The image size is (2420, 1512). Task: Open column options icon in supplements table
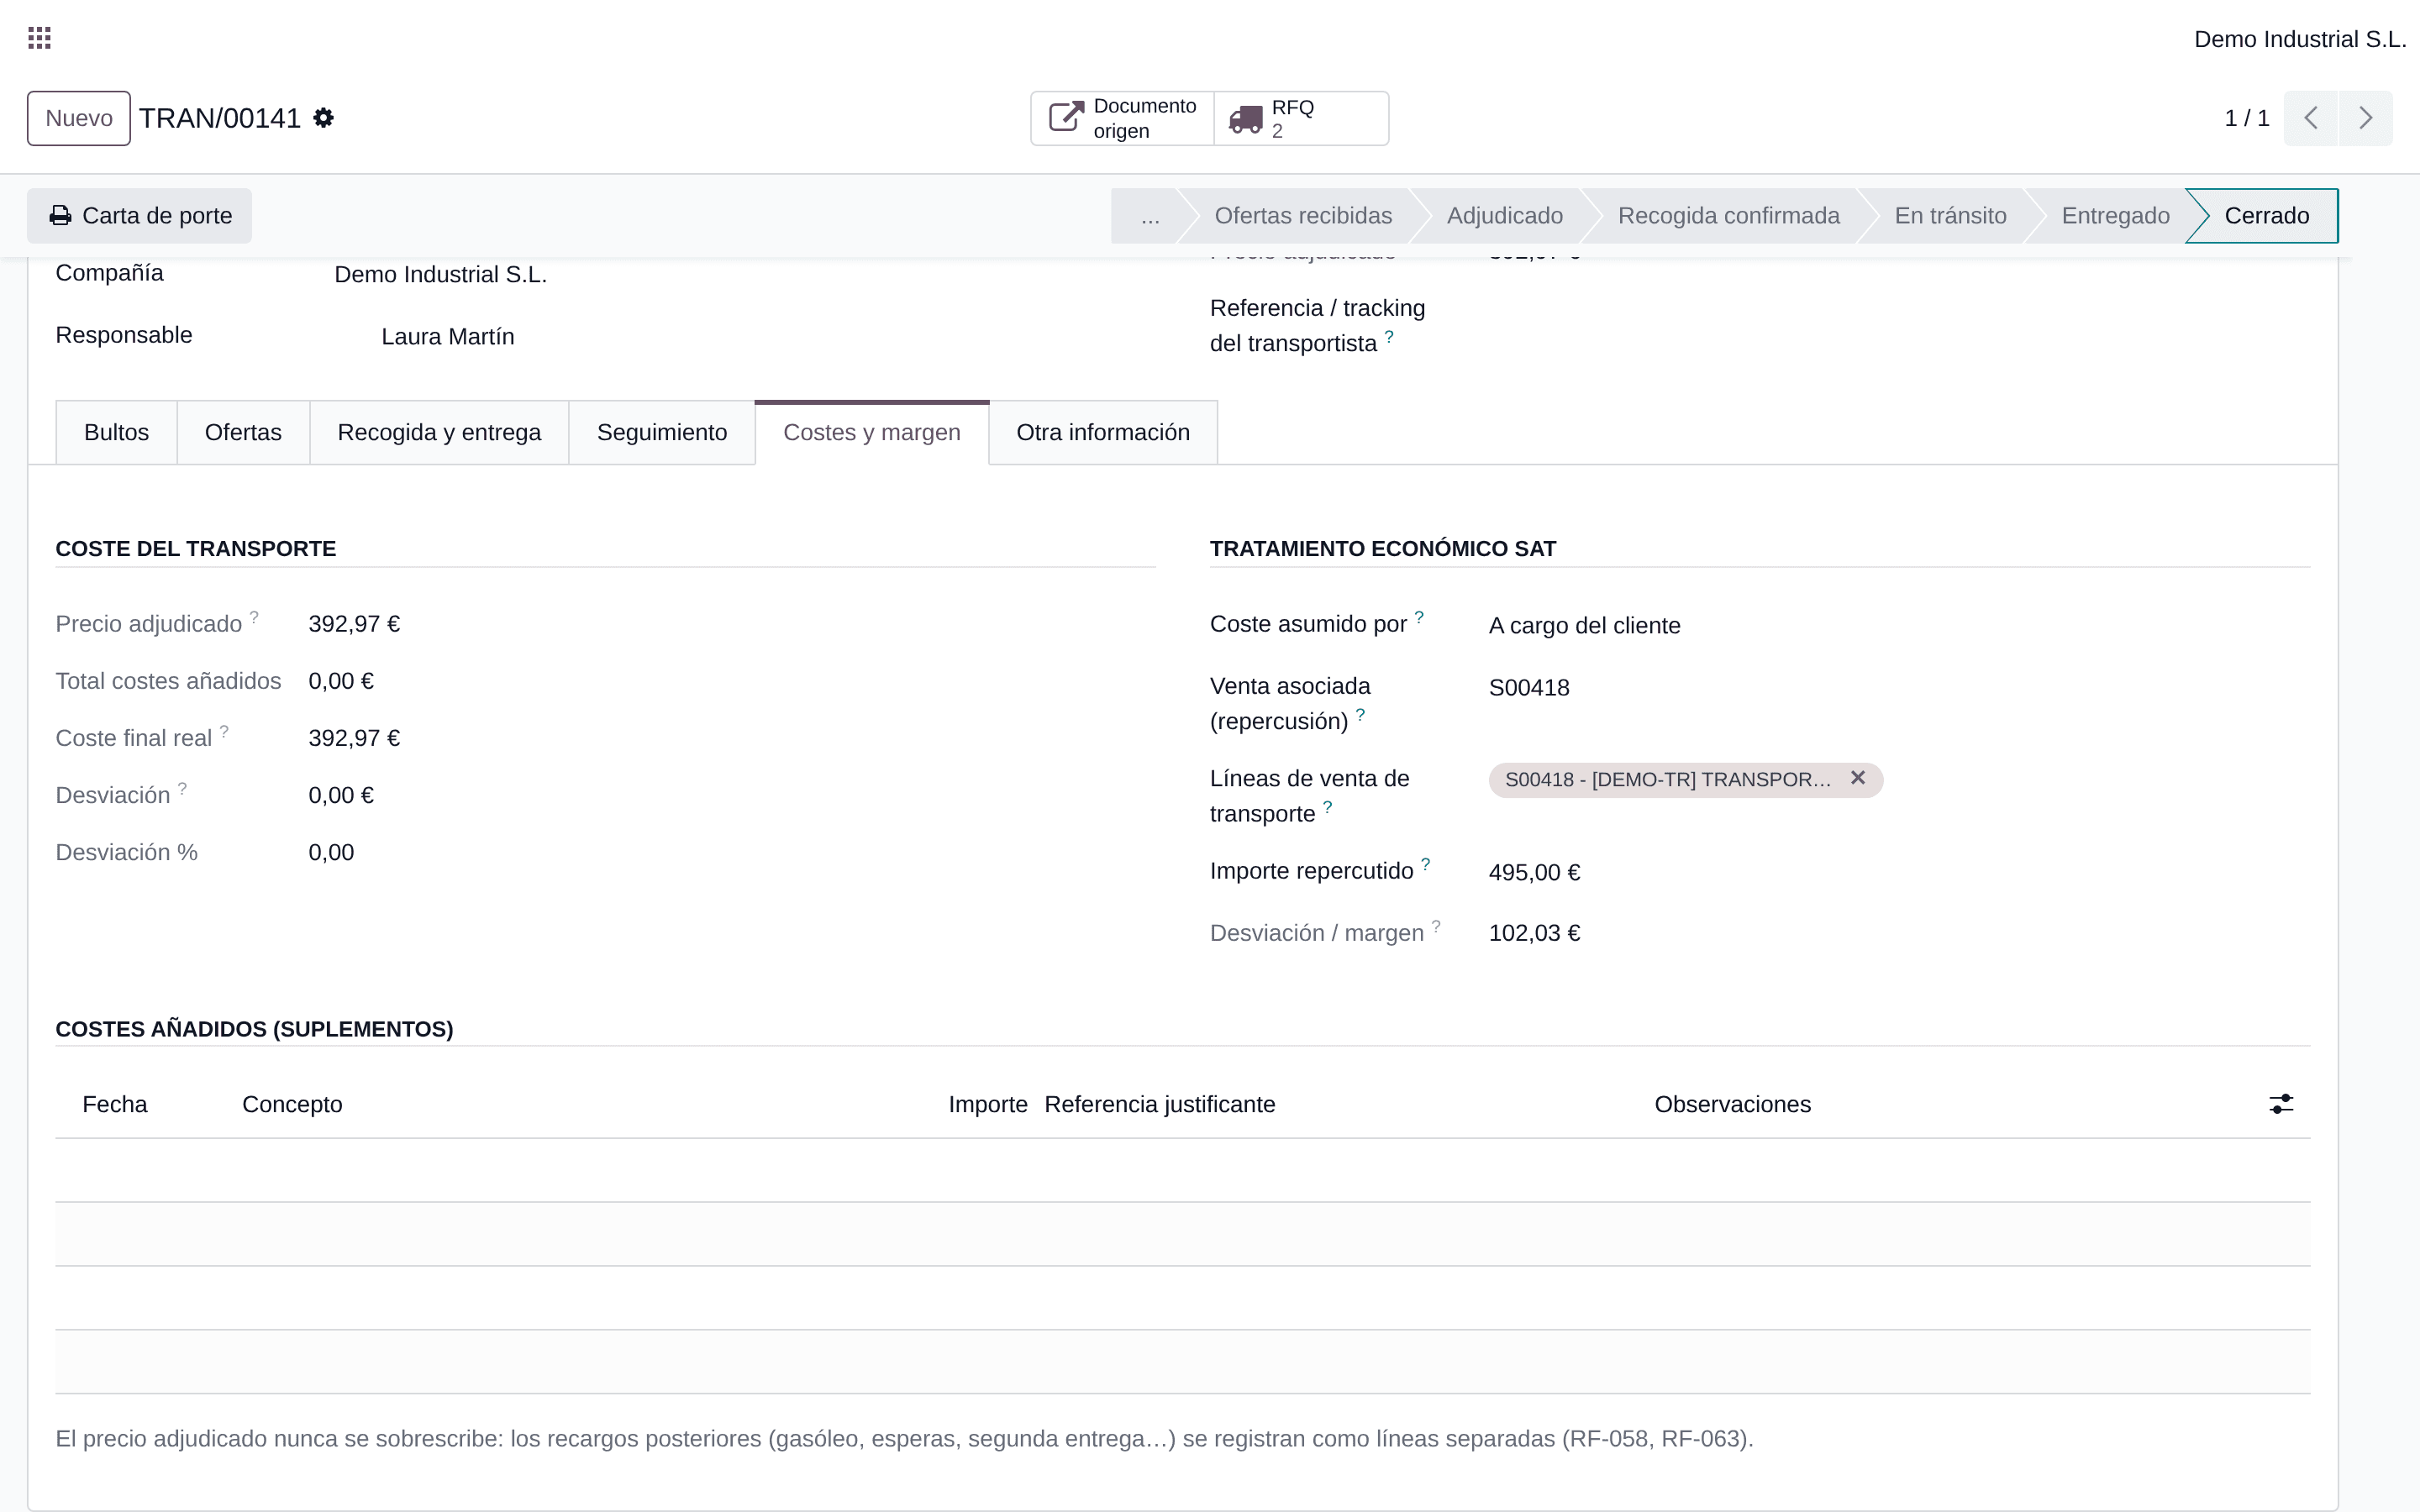(2281, 1104)
